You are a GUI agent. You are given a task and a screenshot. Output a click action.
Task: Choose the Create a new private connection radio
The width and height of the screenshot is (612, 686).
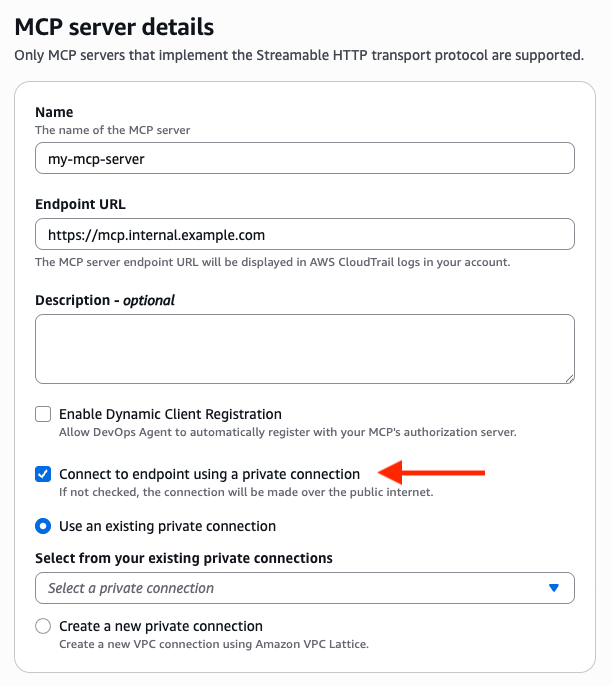(43, 626)
